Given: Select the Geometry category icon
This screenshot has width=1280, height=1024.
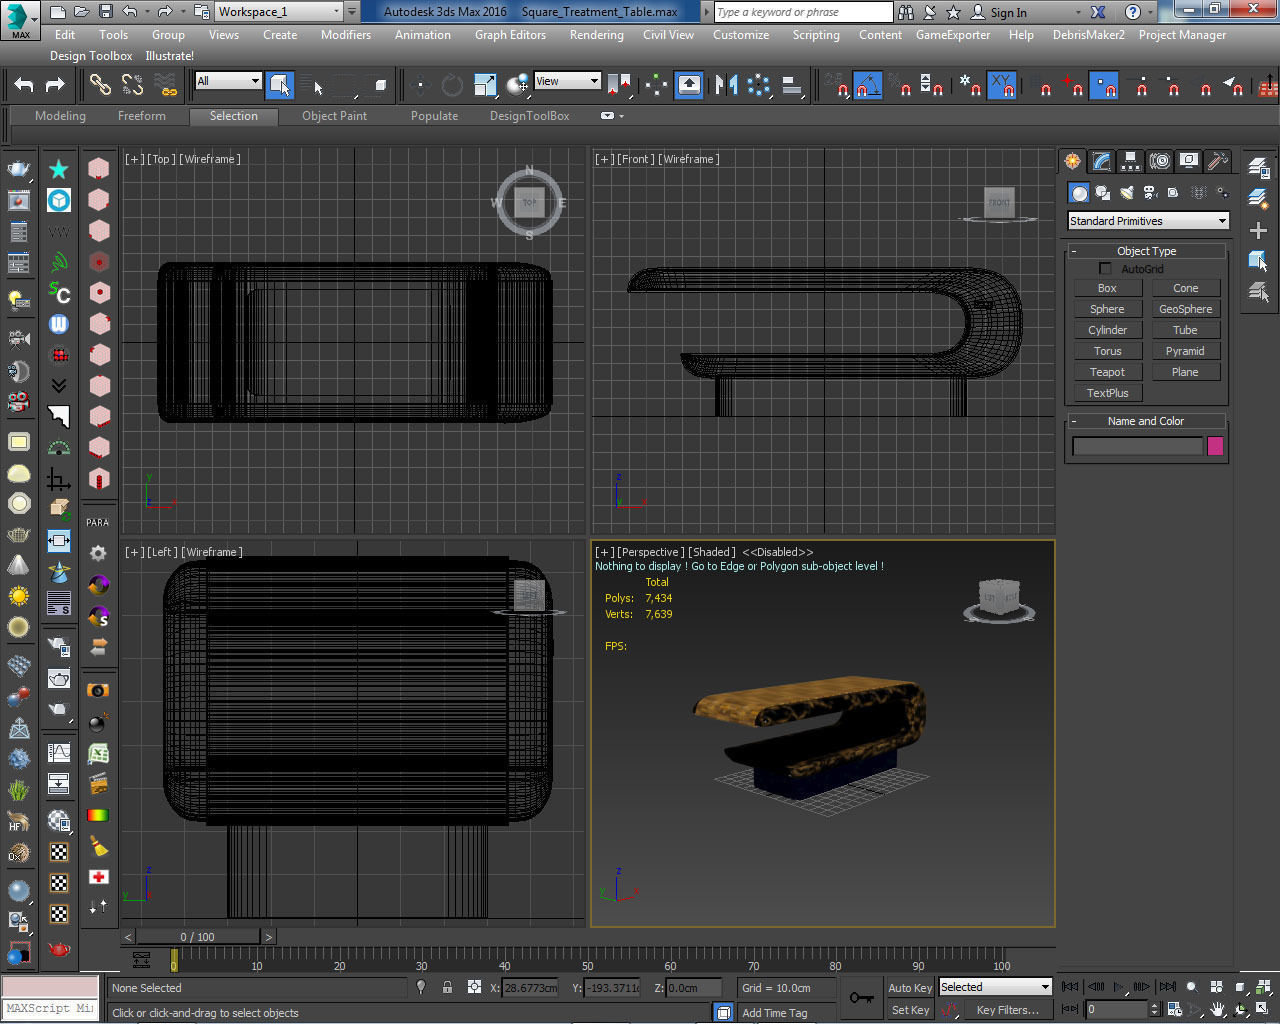Looking at the screenshot, I should [1079, 193].
